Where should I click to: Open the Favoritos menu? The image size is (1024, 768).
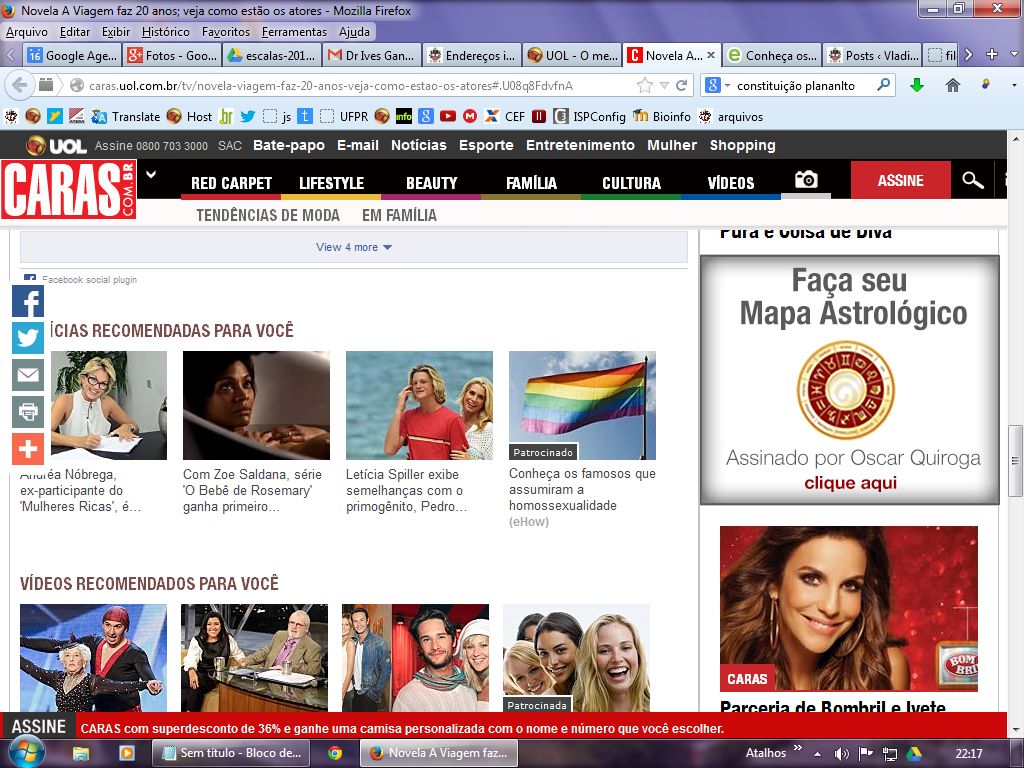click(x=226, y=31)
